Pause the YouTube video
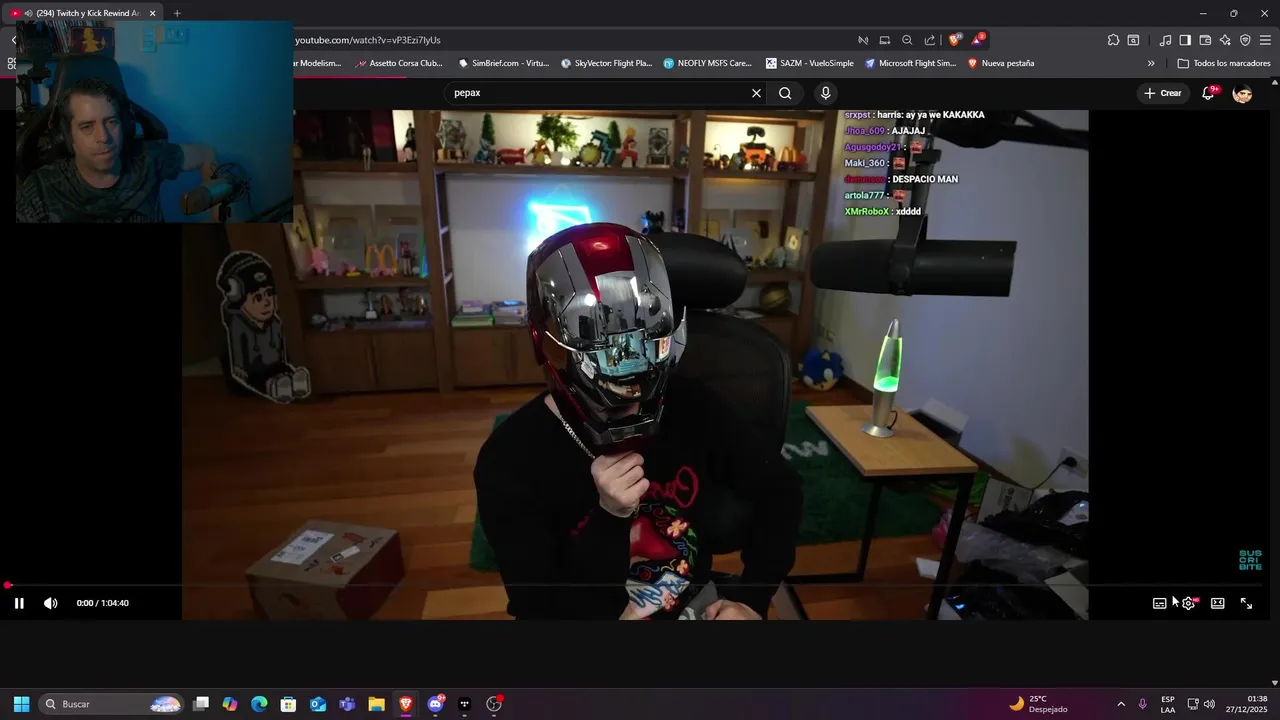Image resolution: width=1280 pixels, height=720 pixels. tap(19, 603)
